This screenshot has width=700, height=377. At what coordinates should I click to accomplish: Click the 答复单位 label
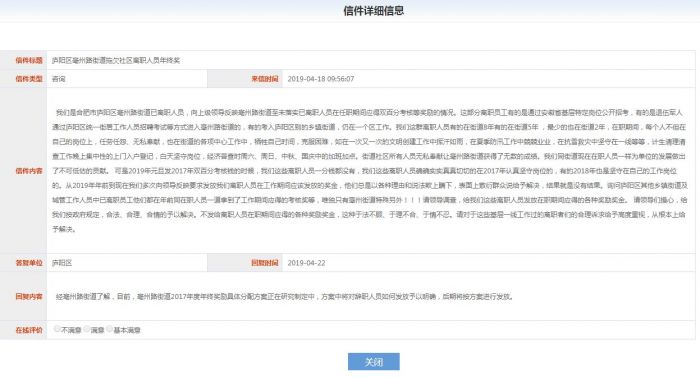(x=29, y=263)
